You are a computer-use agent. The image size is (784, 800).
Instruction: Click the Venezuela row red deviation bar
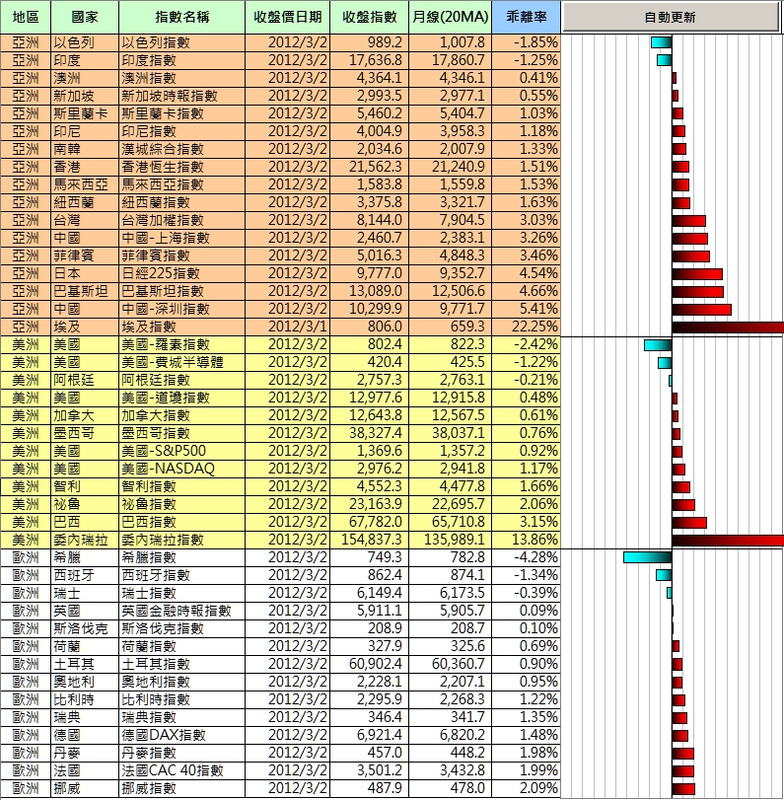click(x=728, y=540)
